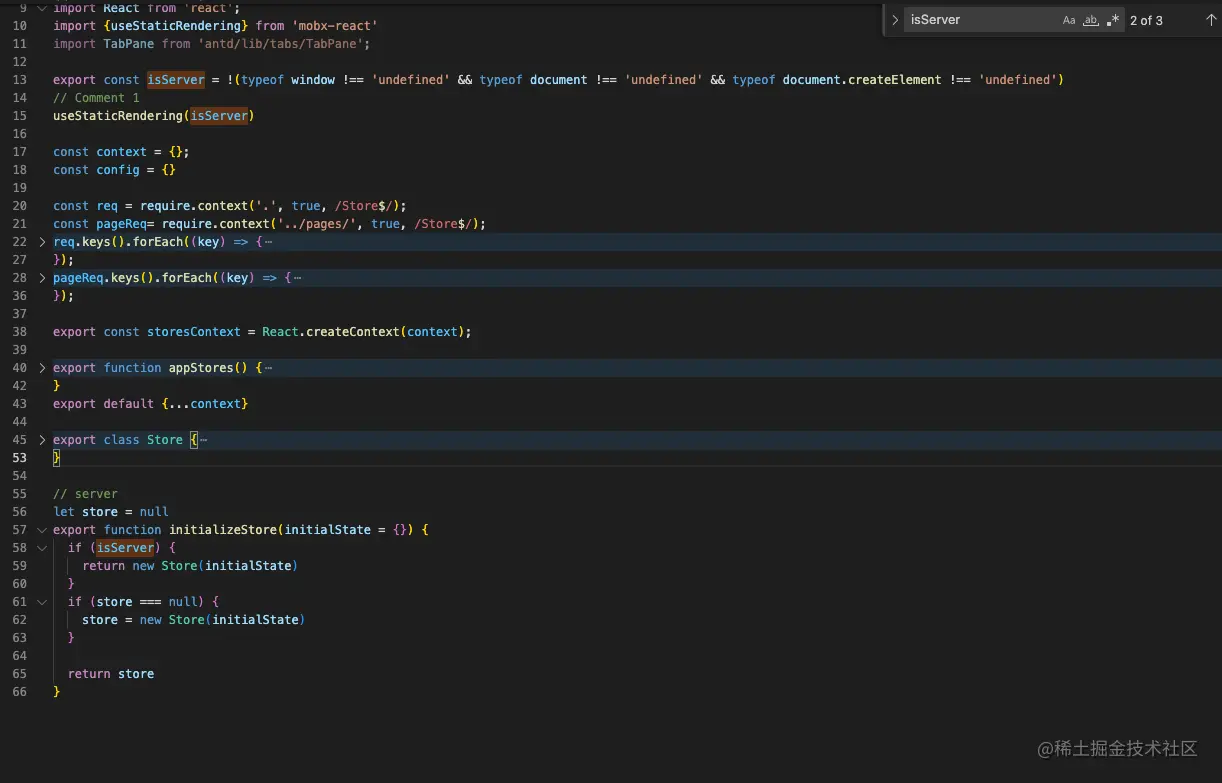Viewport: 1222px width, 783px height.
Task: Click storesContext identifier
Action: [194, 332]
